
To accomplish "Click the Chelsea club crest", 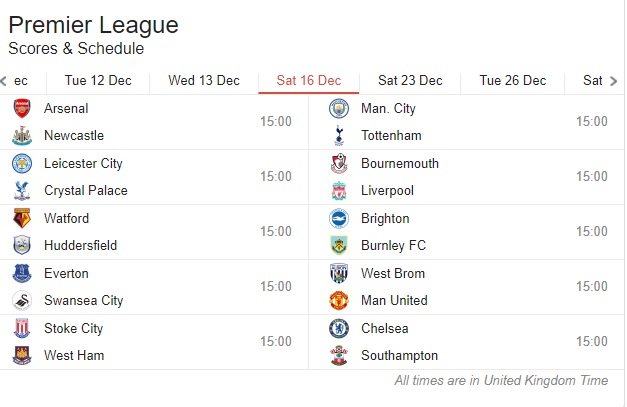I will coord(339,328).
